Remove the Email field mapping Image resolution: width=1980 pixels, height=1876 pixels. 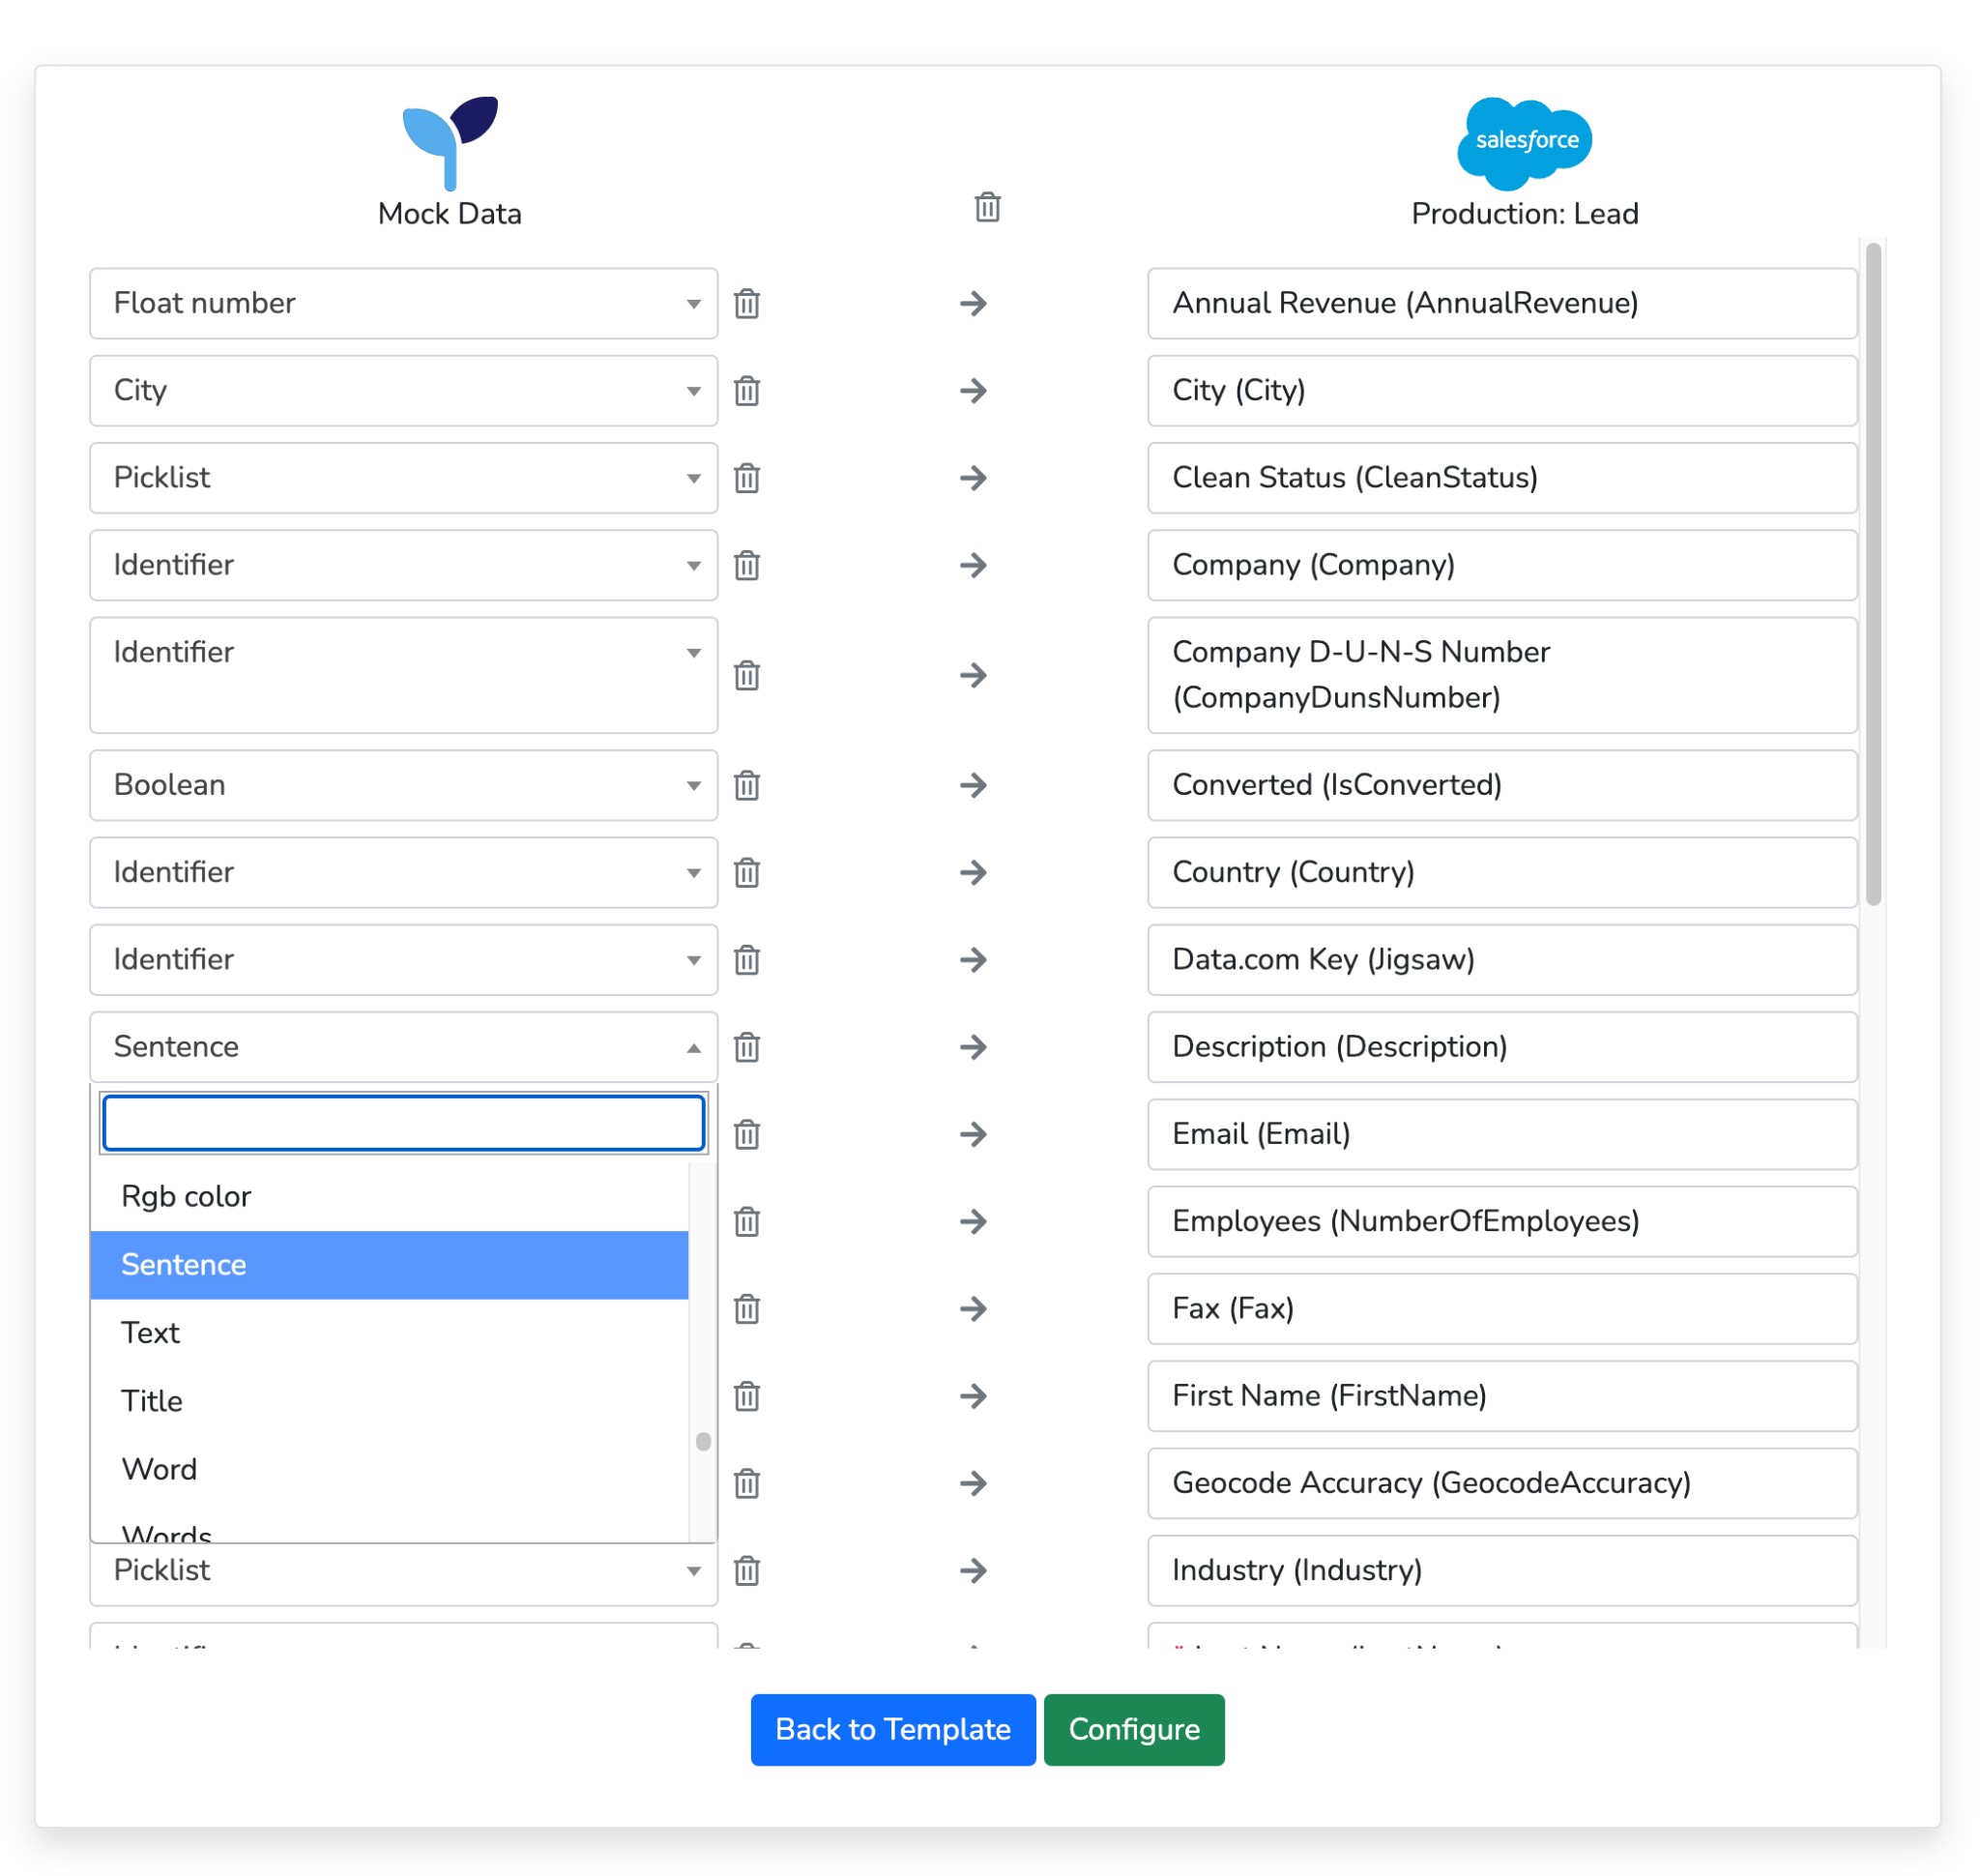[x=747, y=1134]
